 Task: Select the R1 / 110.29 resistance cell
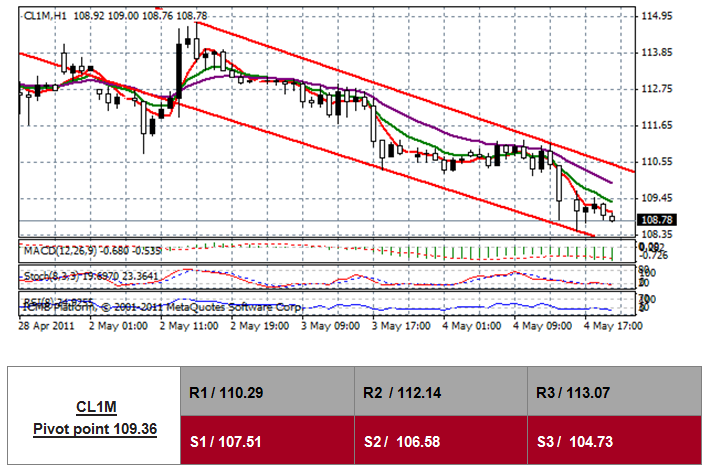[x=267, y=391]
